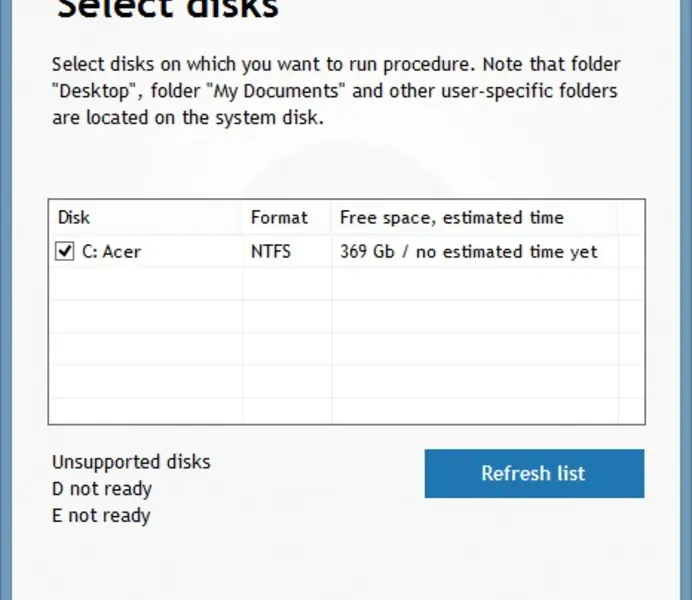Uncheck the C: Acer disk checkbox
The width and height of the screenshot is (692, 600).
(65, 252)
